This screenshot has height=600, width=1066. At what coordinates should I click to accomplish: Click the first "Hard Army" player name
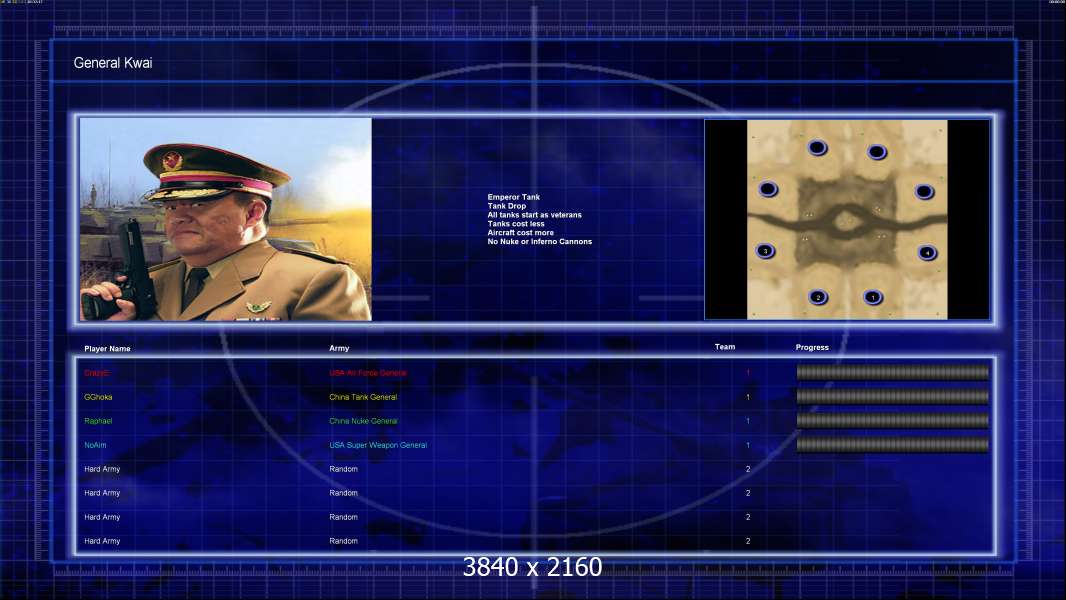102,469
